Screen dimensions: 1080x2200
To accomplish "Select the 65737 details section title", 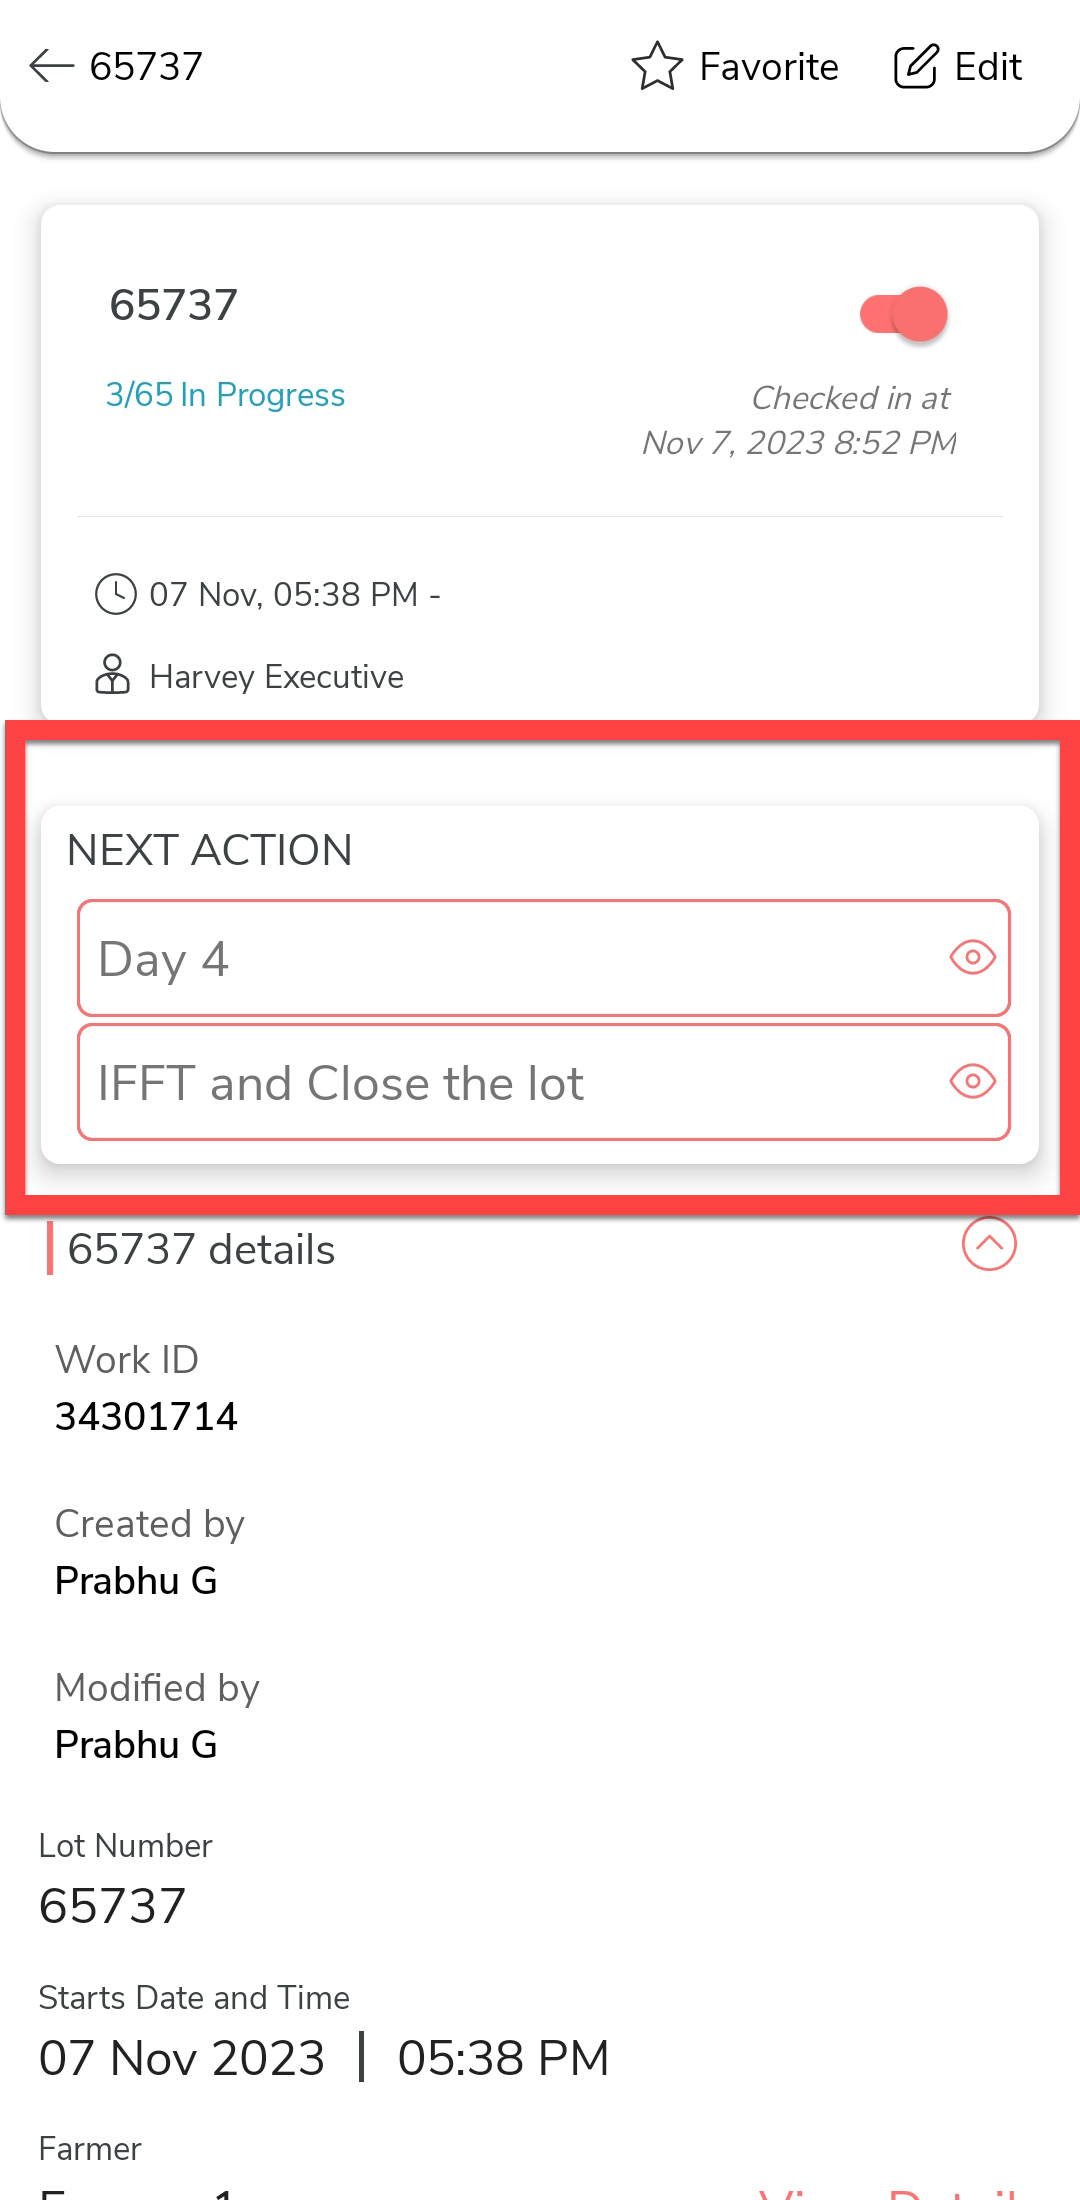I will click(201, 1249).
